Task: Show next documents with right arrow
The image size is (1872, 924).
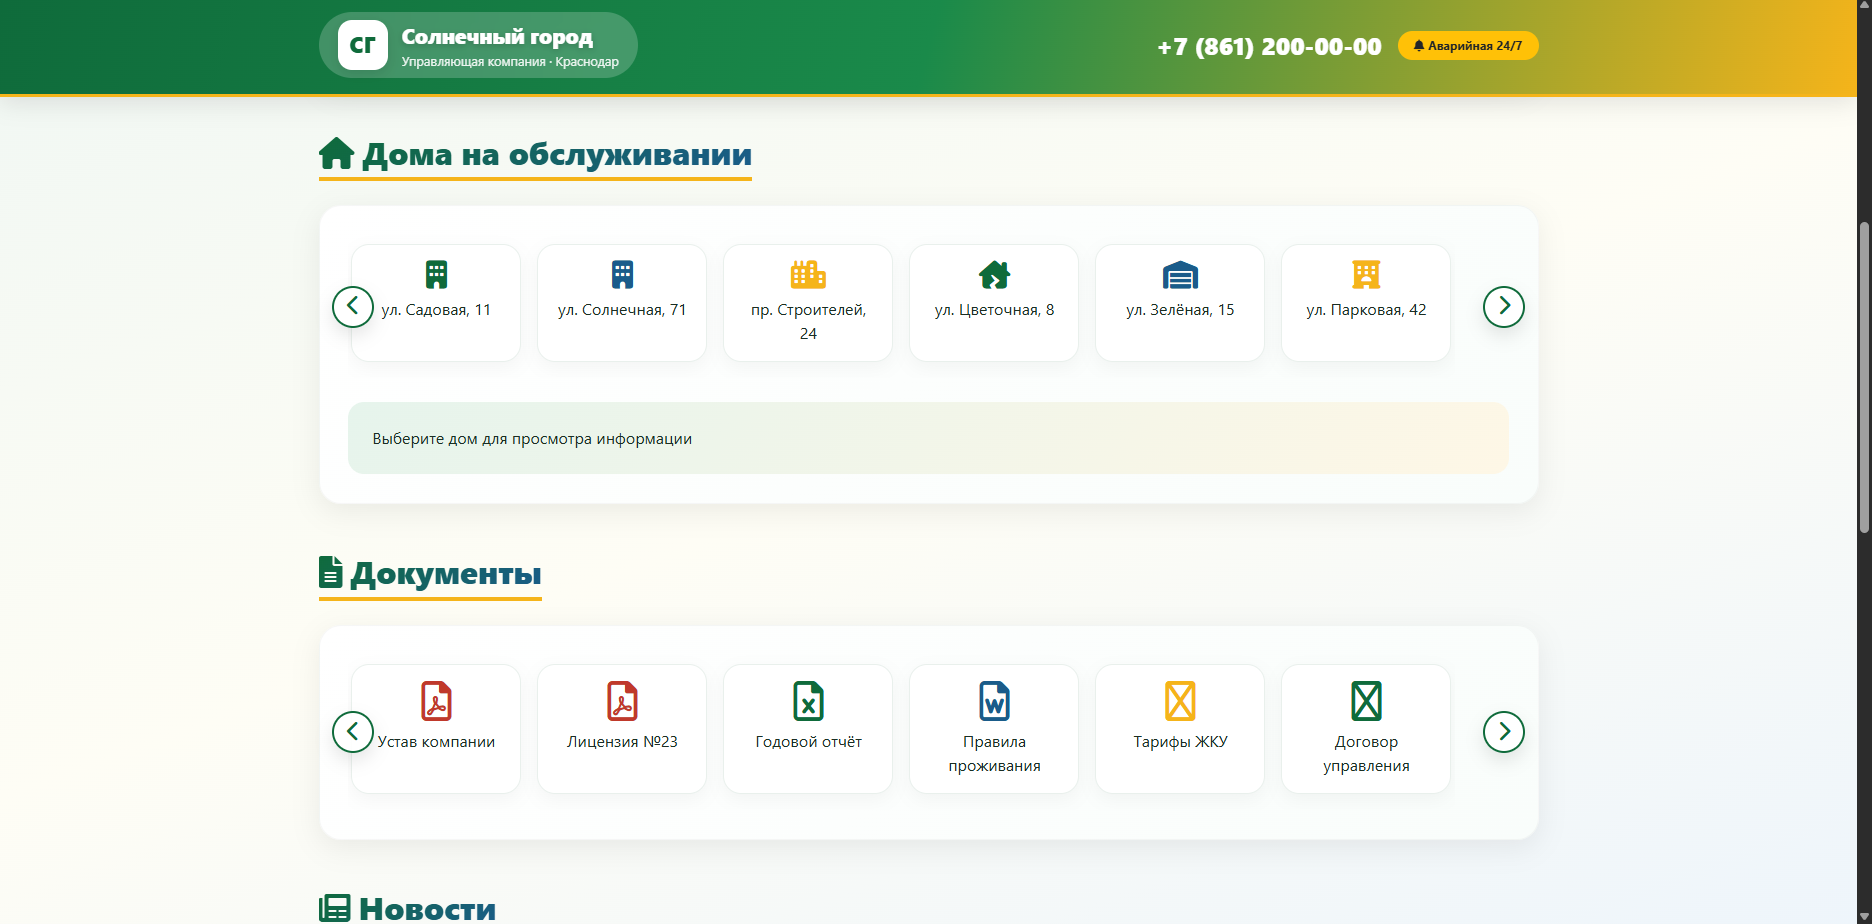Action: [1504, 732]
